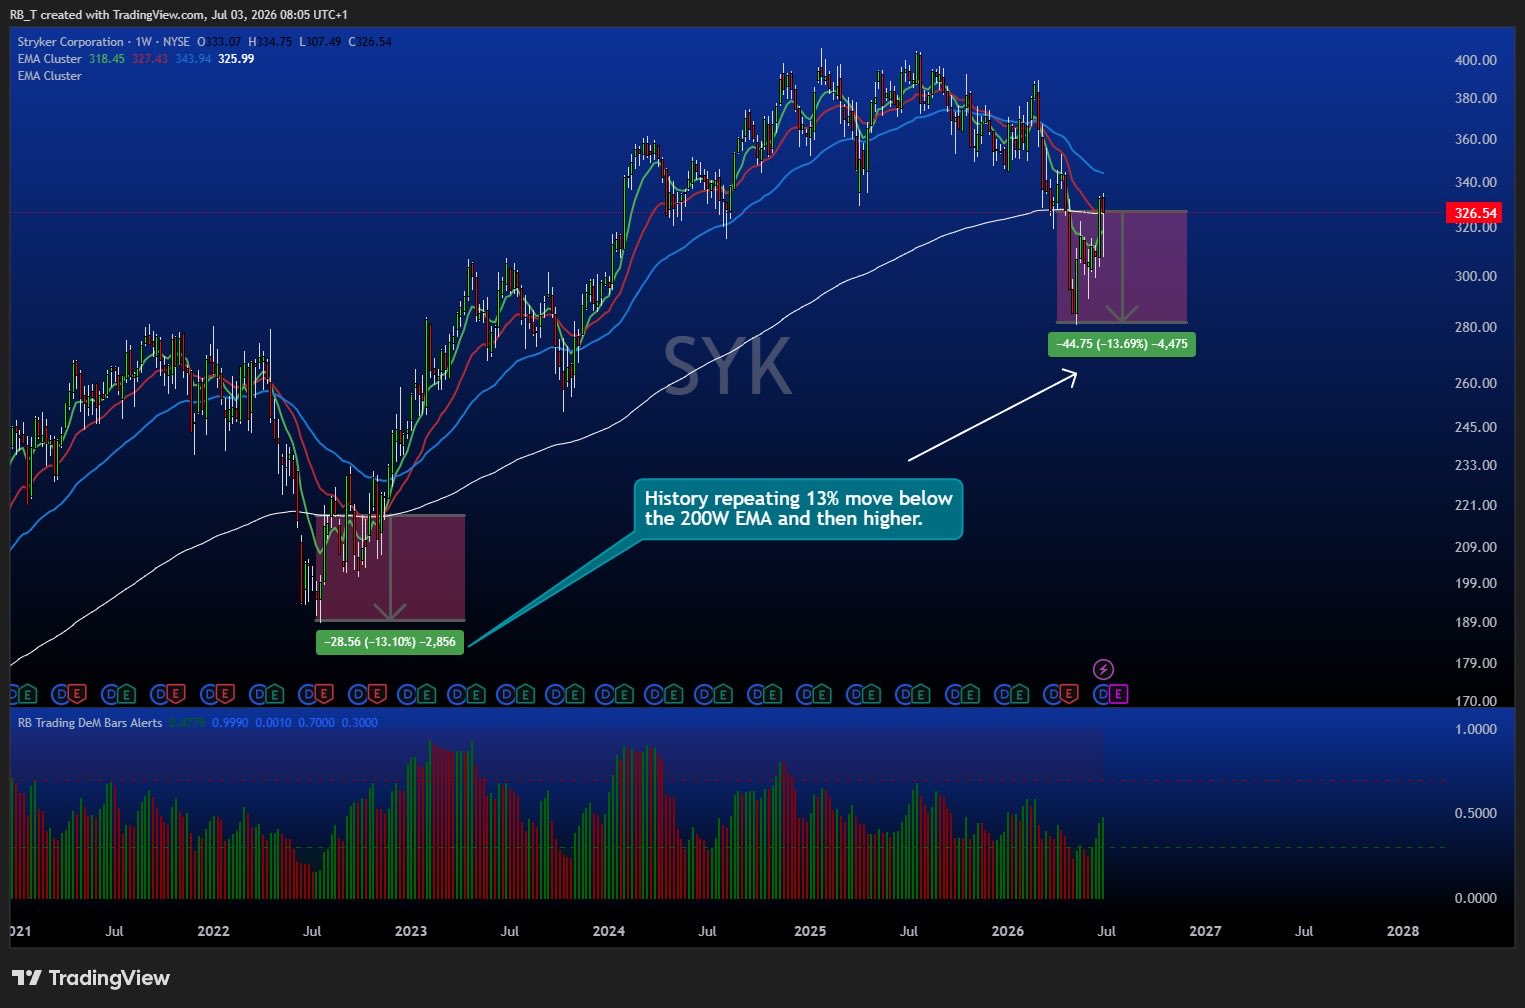Open the red January 2022 earnings marker
Screen dimensions: 1525x1008
(224, 693)
